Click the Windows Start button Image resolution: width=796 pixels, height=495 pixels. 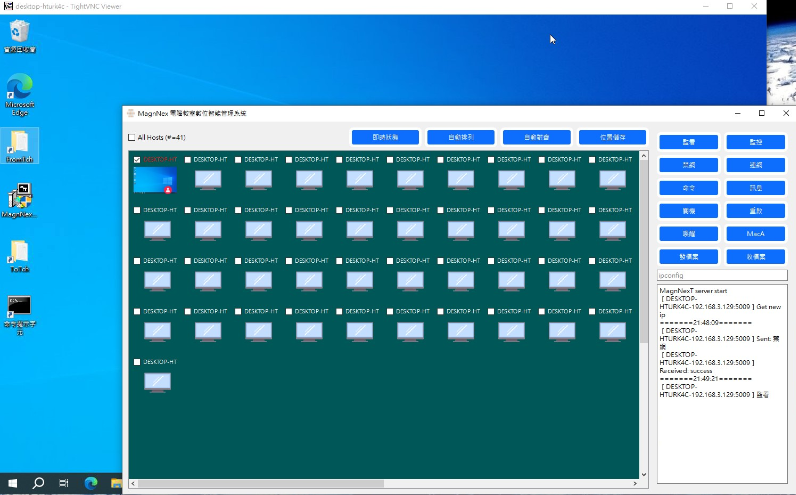click(x=11, y=484)
